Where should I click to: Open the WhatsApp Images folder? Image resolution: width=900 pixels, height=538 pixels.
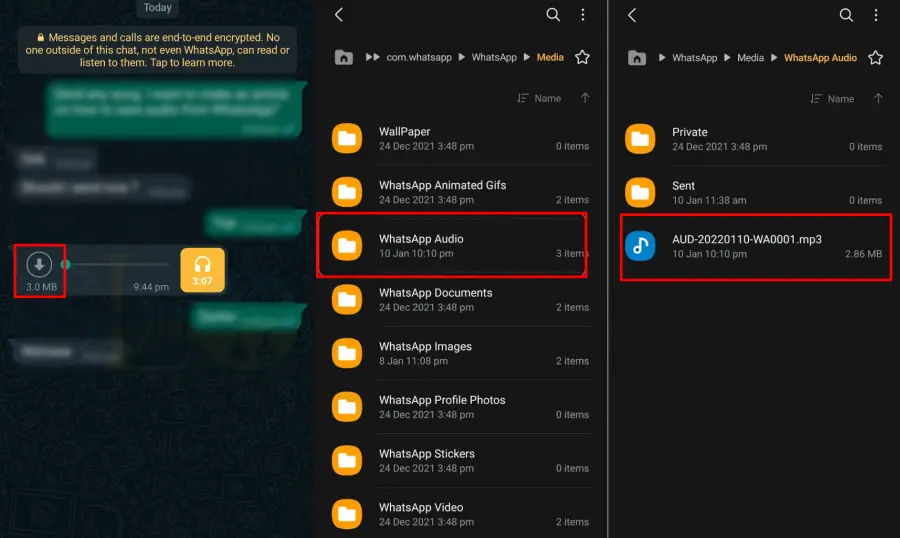(461, 353)
